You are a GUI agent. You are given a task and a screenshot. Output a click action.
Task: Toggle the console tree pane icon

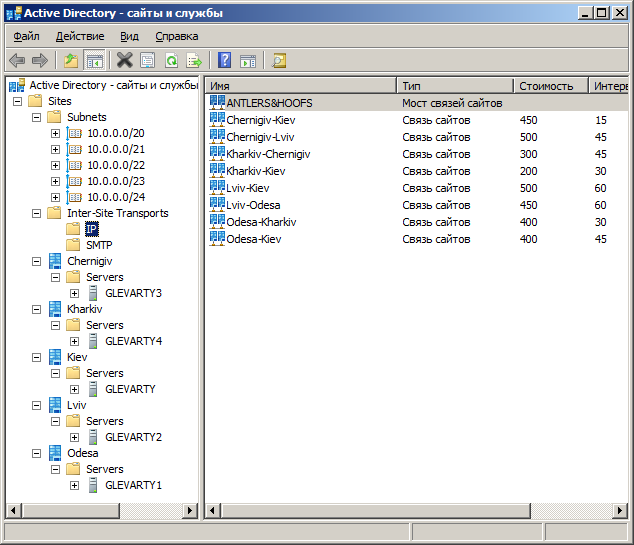click(x=95, y=61)
